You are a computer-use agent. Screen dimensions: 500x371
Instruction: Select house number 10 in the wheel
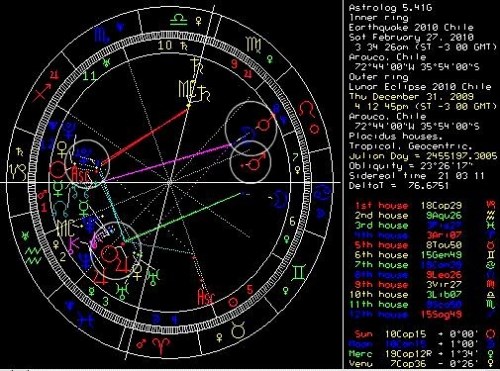point(165,45)
